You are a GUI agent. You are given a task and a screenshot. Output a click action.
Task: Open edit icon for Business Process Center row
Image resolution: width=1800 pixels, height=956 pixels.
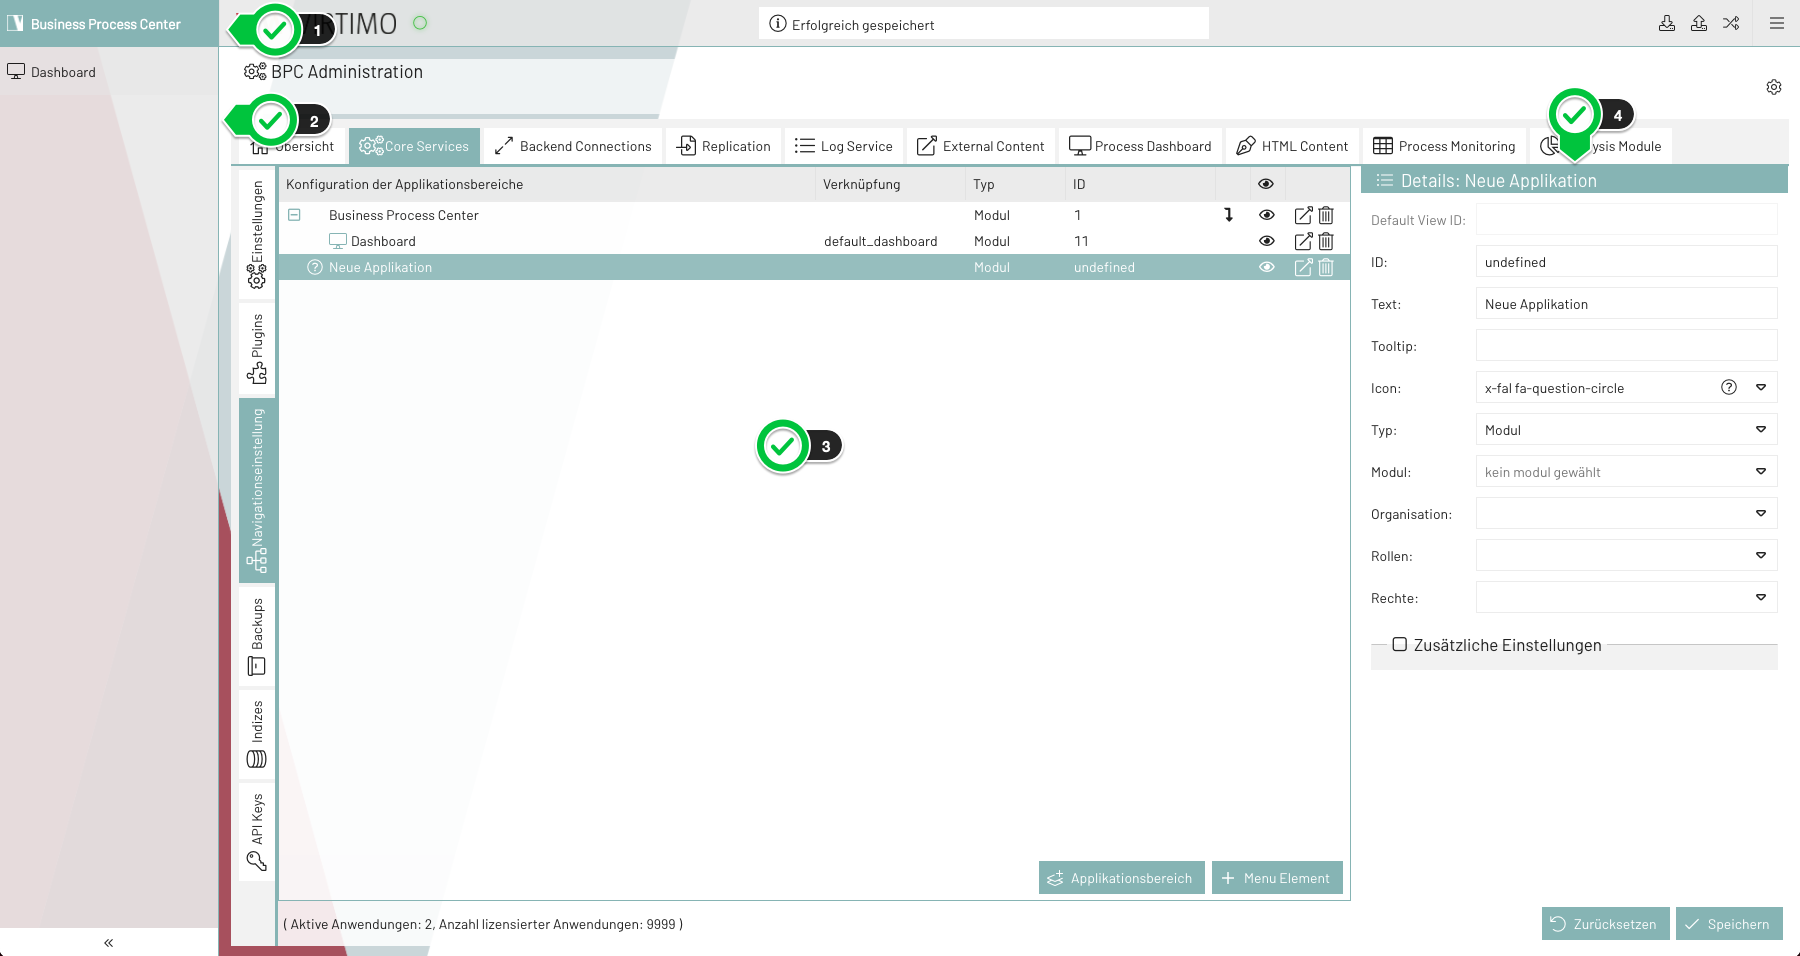[x=1303, y=215]
